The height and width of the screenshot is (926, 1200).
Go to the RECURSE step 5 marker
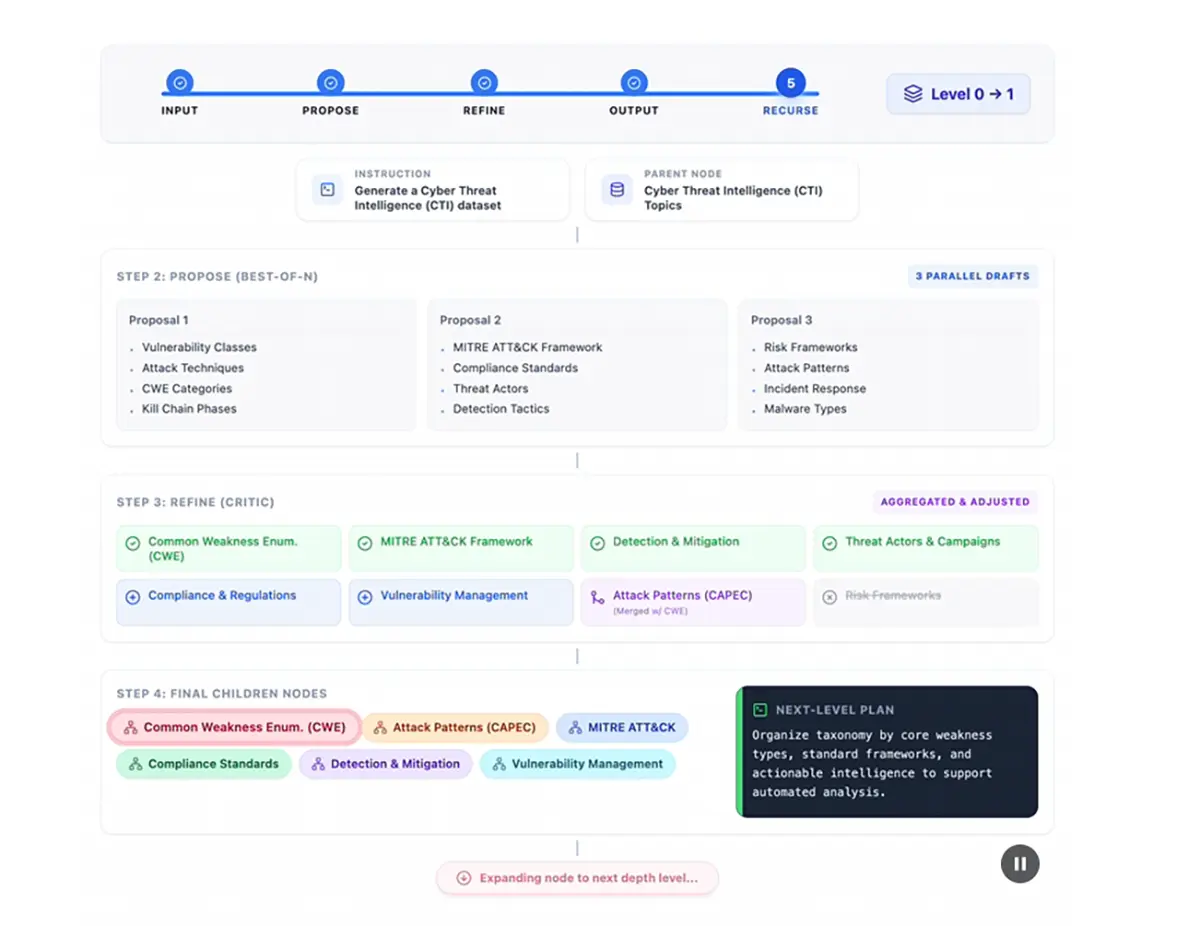click(790, 83)
